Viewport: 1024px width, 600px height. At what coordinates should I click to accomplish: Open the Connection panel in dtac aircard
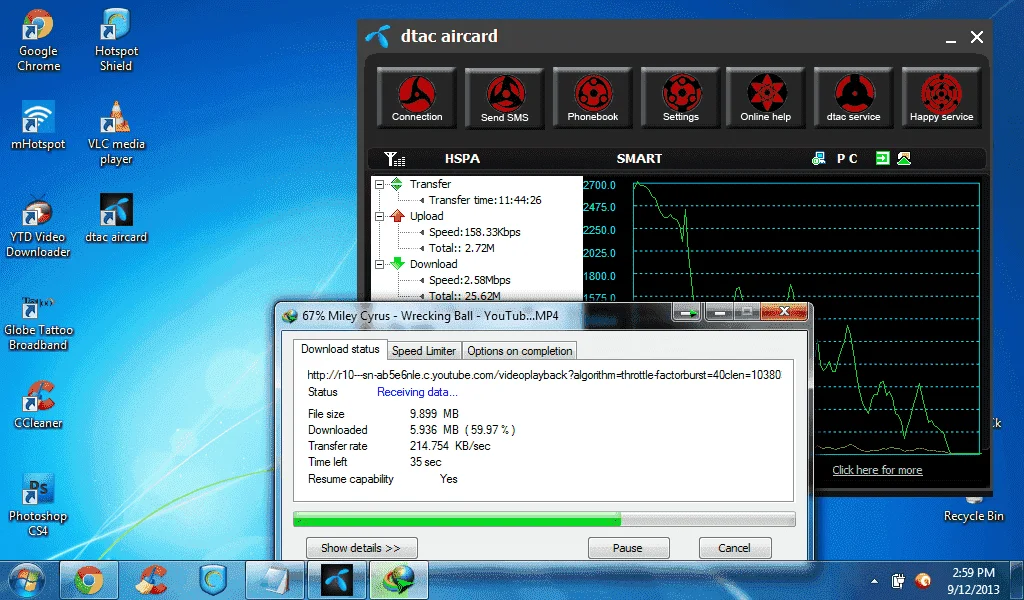pyautogui.click(x=417, y=97)
